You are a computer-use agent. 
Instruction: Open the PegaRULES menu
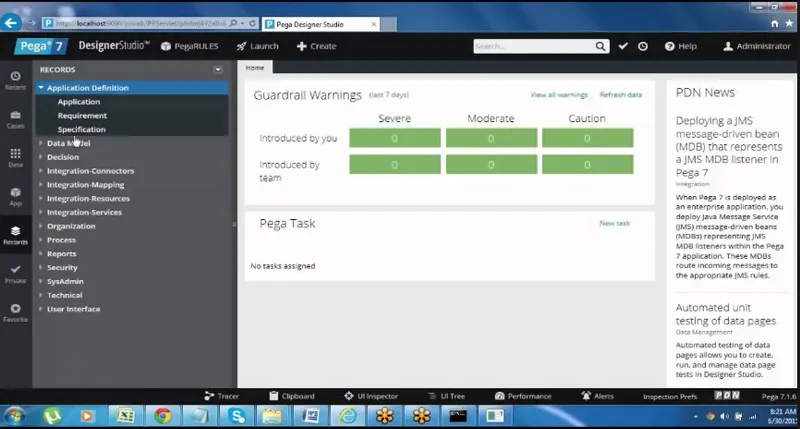click(189, 46)
